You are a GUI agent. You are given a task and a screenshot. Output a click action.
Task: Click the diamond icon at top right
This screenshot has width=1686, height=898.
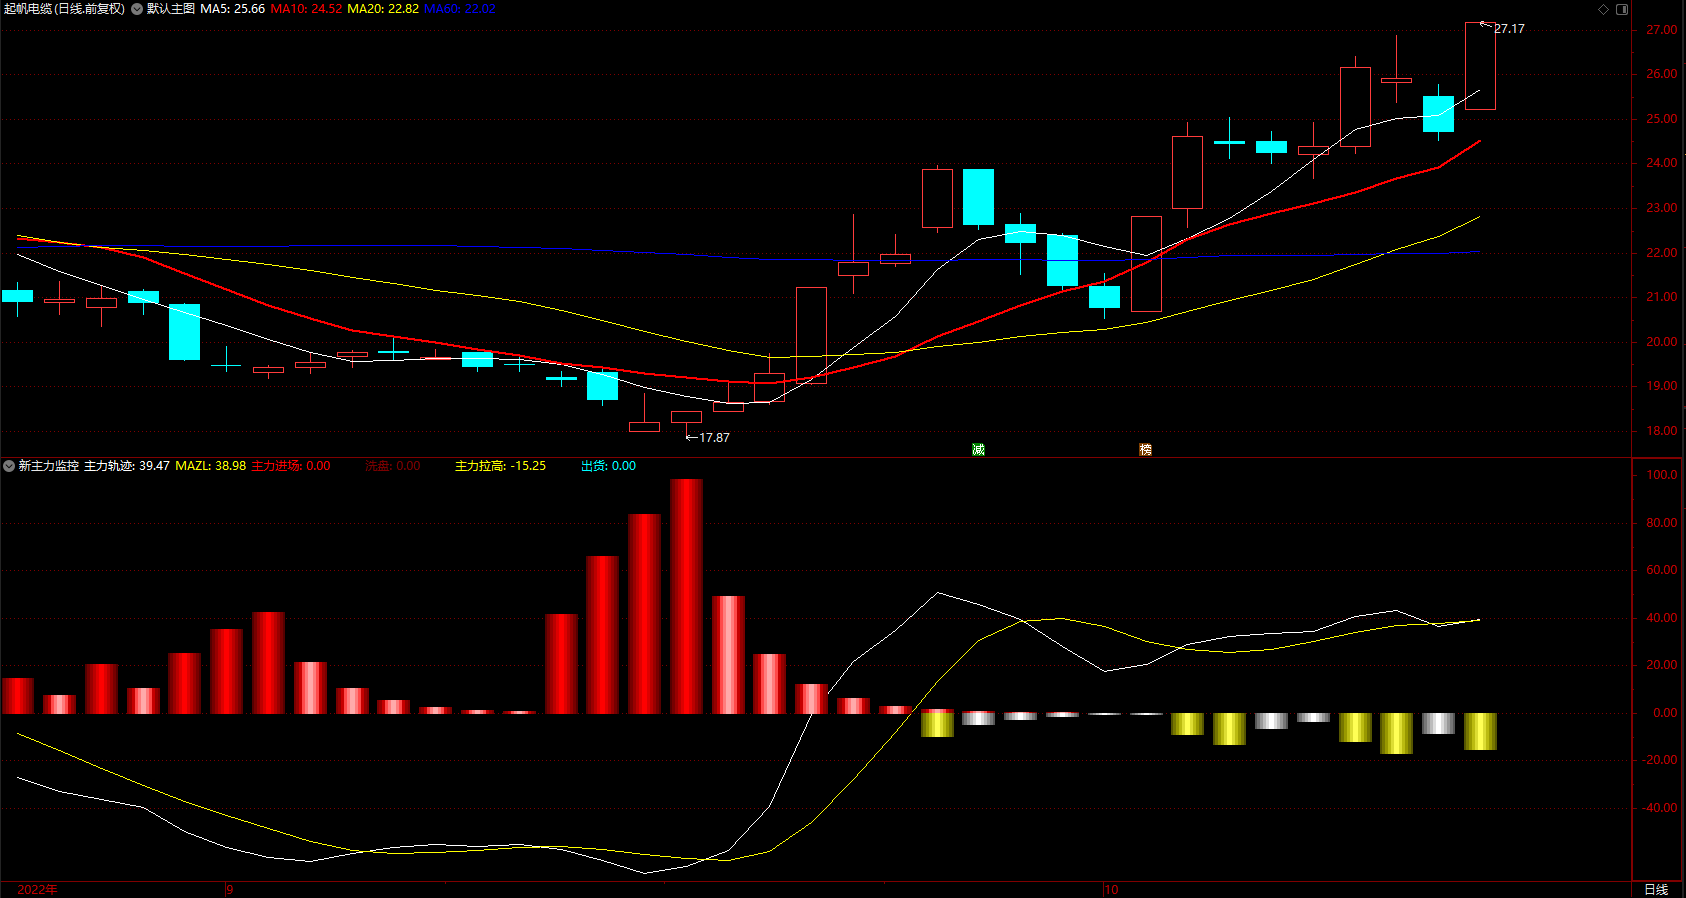pyautogui.click(x=1603, y=9)
